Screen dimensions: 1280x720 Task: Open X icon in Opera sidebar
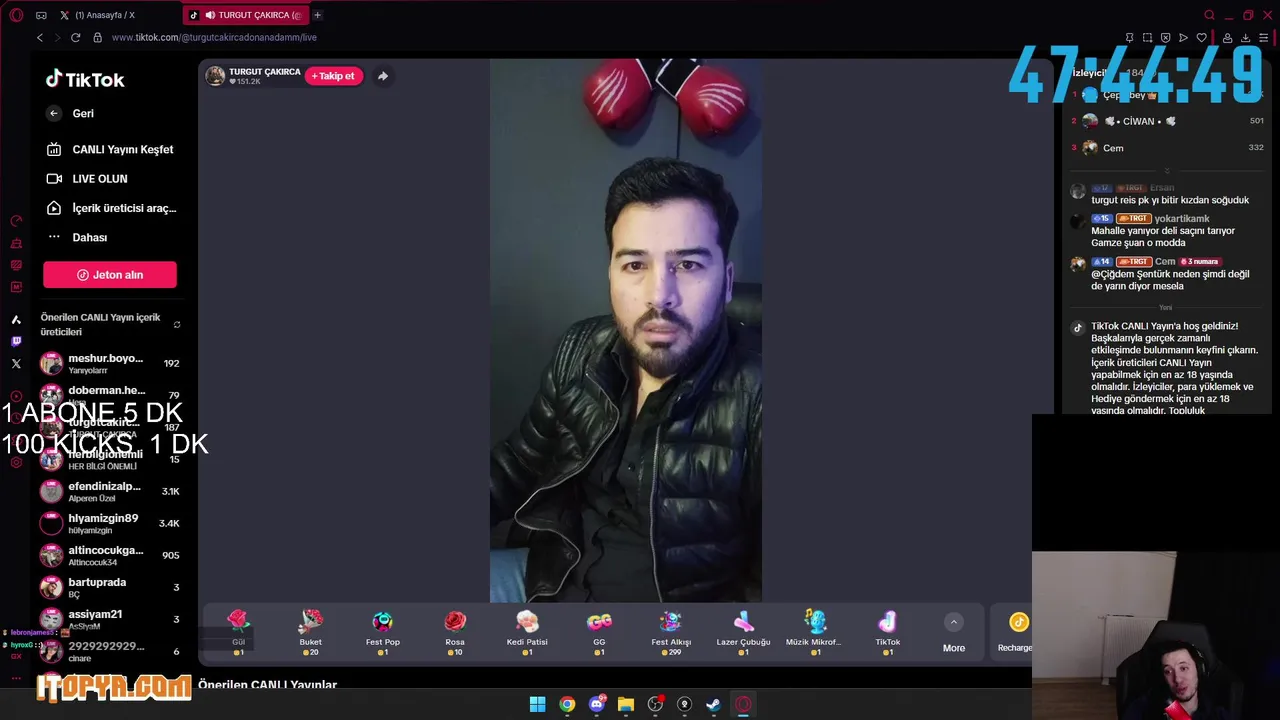(16, 364)
